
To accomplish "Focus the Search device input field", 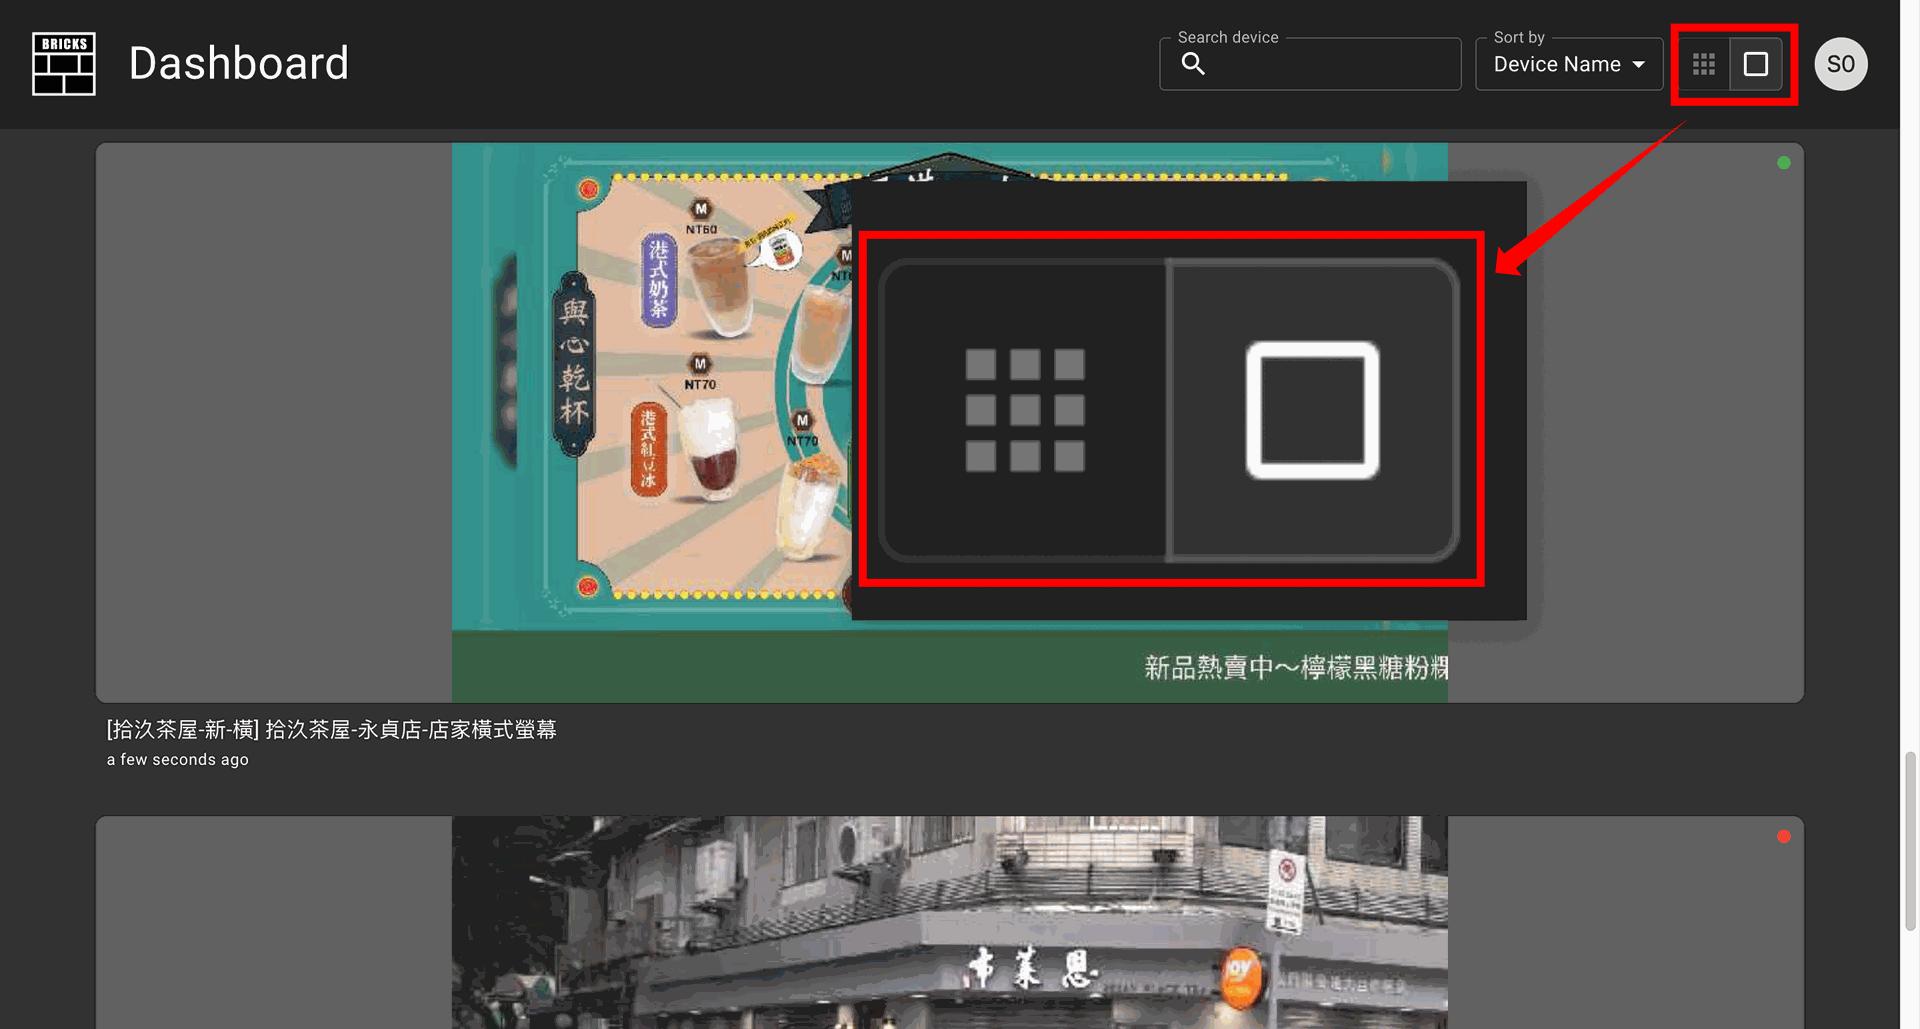I will tap(1310, 64).
